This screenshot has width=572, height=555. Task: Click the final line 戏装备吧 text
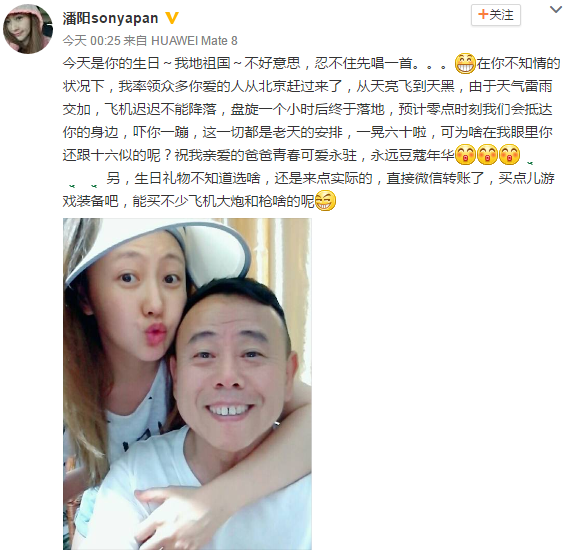pyautogui.click(x=188, y=201)
